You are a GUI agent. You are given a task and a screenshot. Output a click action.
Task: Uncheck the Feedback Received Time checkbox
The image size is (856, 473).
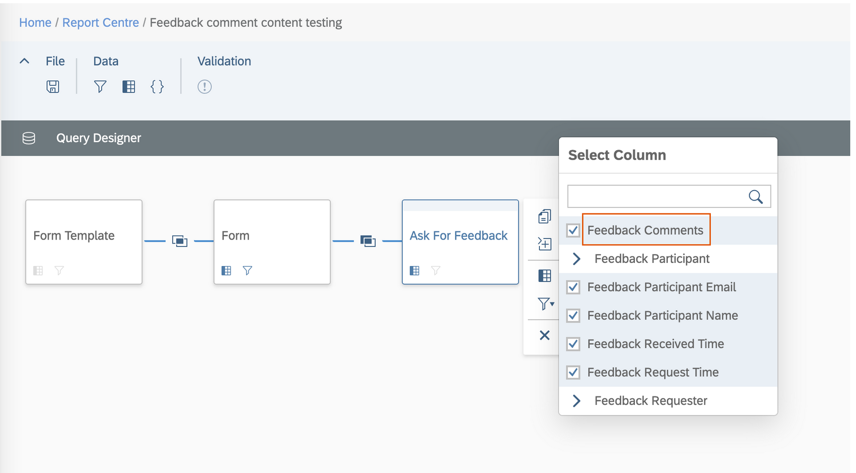point(573,344)
